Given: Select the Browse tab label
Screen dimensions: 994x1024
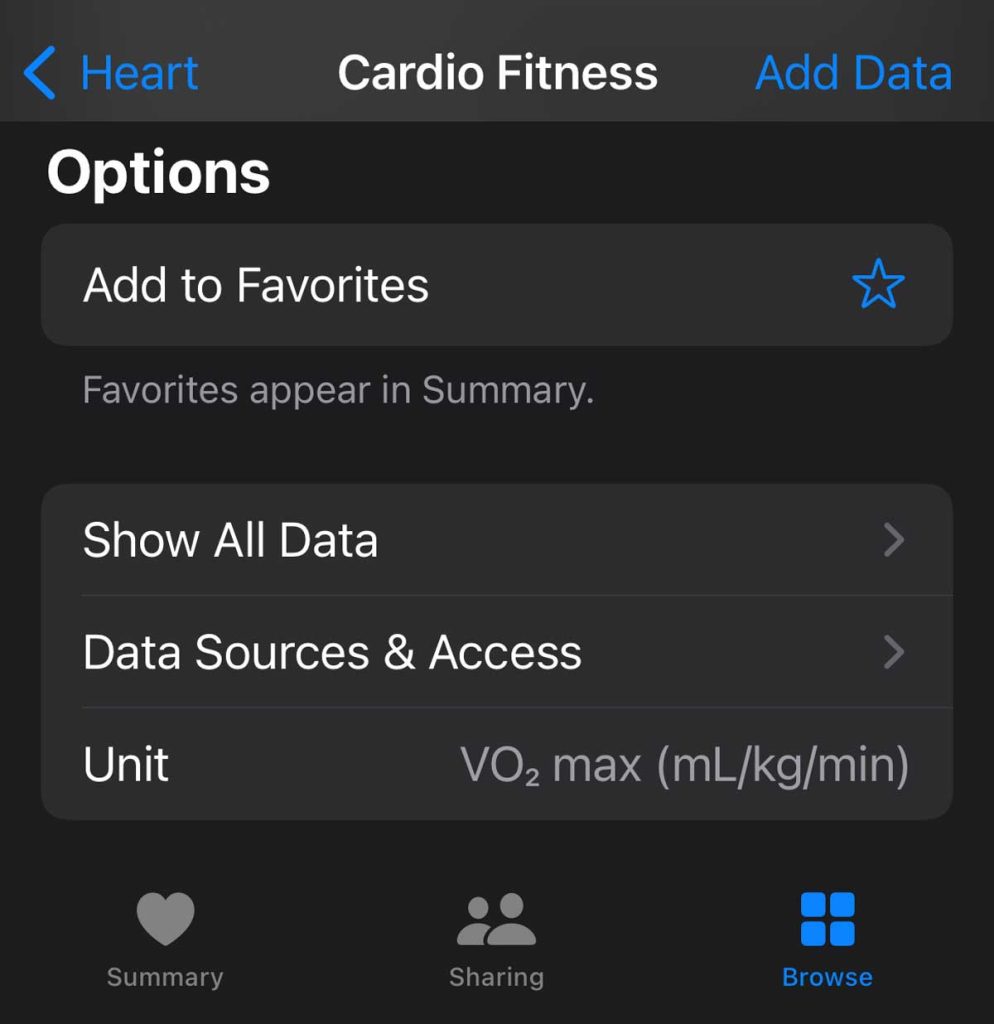Looking at the screenshot, I should click(827, 977).
